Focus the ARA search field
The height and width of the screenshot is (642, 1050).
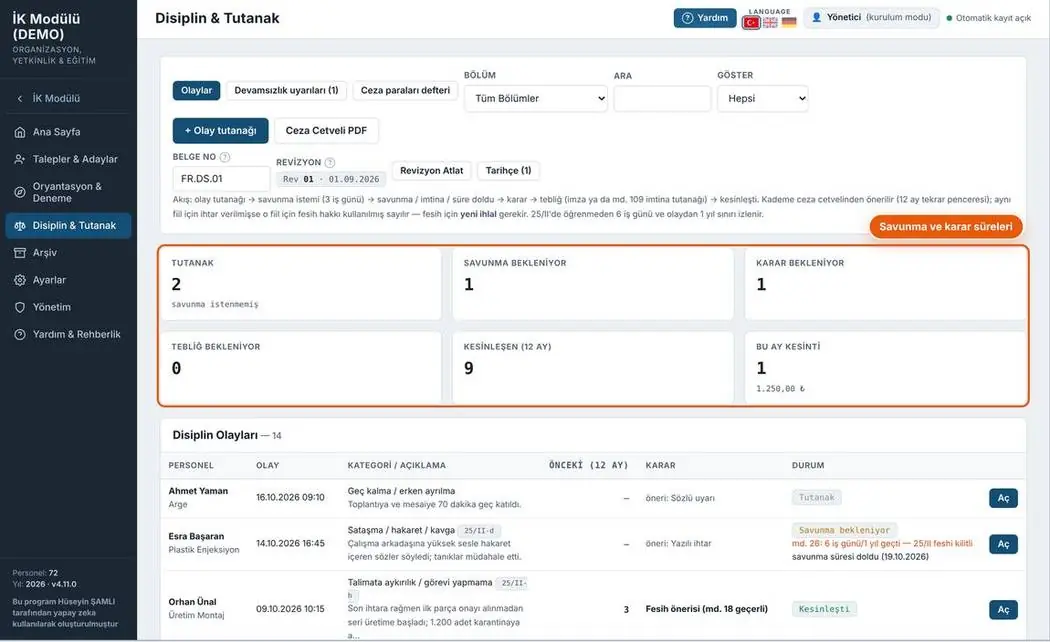tap(662, 98)
